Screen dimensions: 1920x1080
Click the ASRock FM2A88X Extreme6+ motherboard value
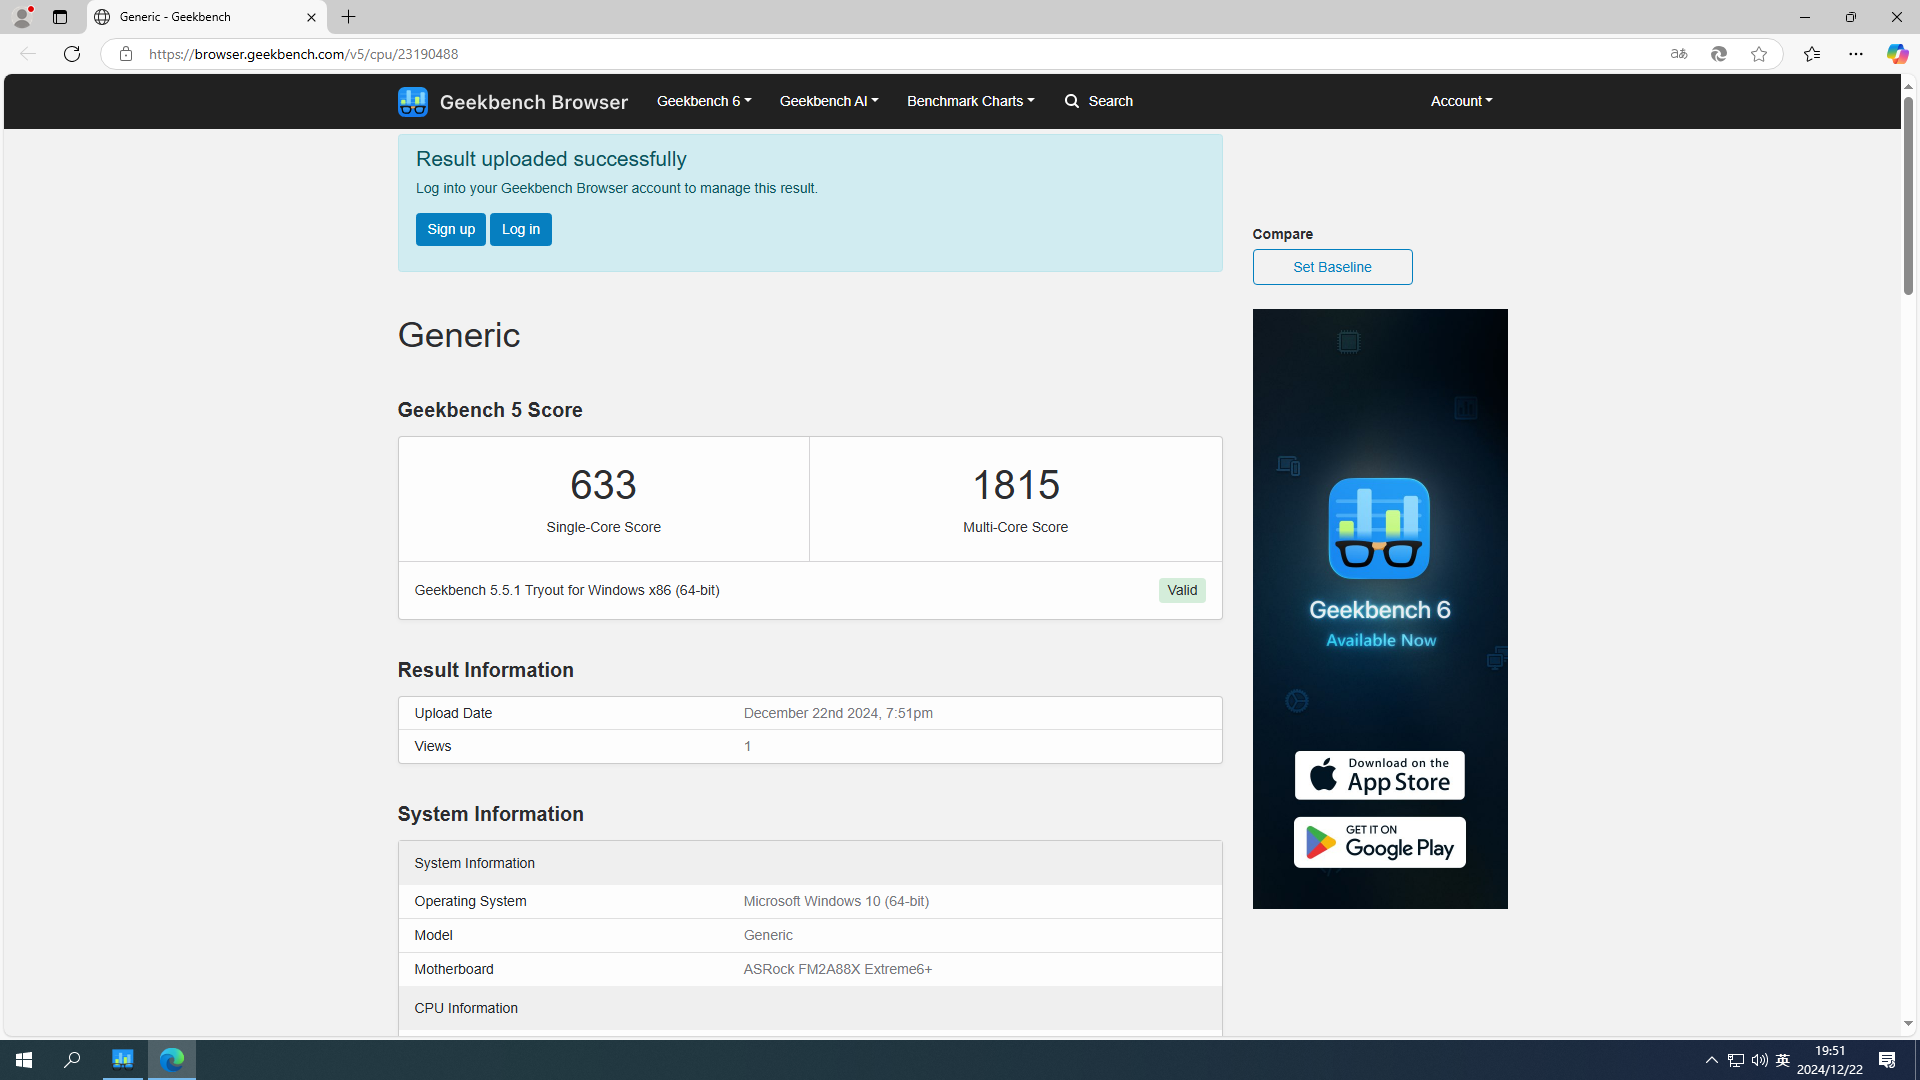(x=838, y=969)
